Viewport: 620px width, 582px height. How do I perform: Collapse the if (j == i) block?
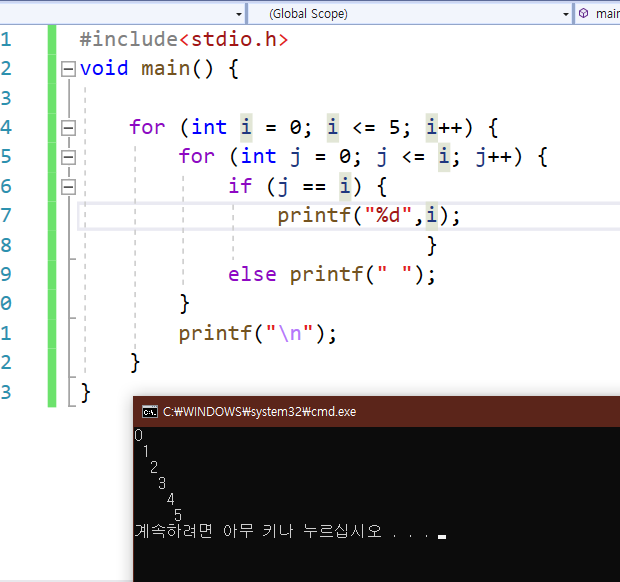(x=68, y=187)
